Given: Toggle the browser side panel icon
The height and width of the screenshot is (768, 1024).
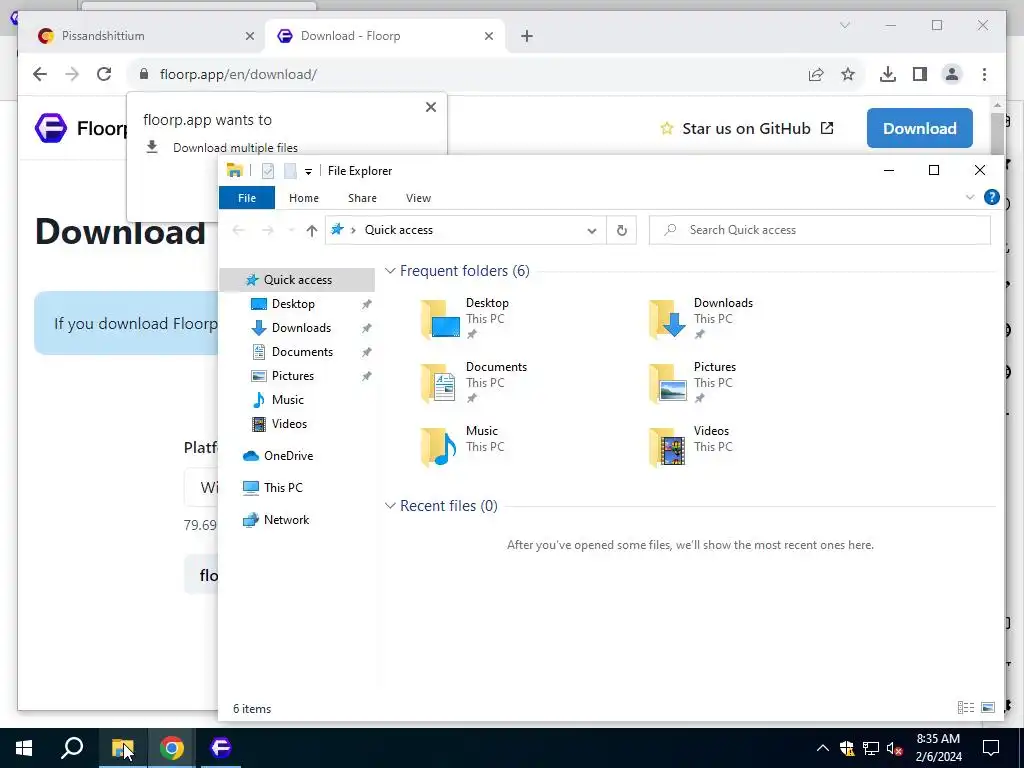Looking at the screenshot, I should 920,74.
